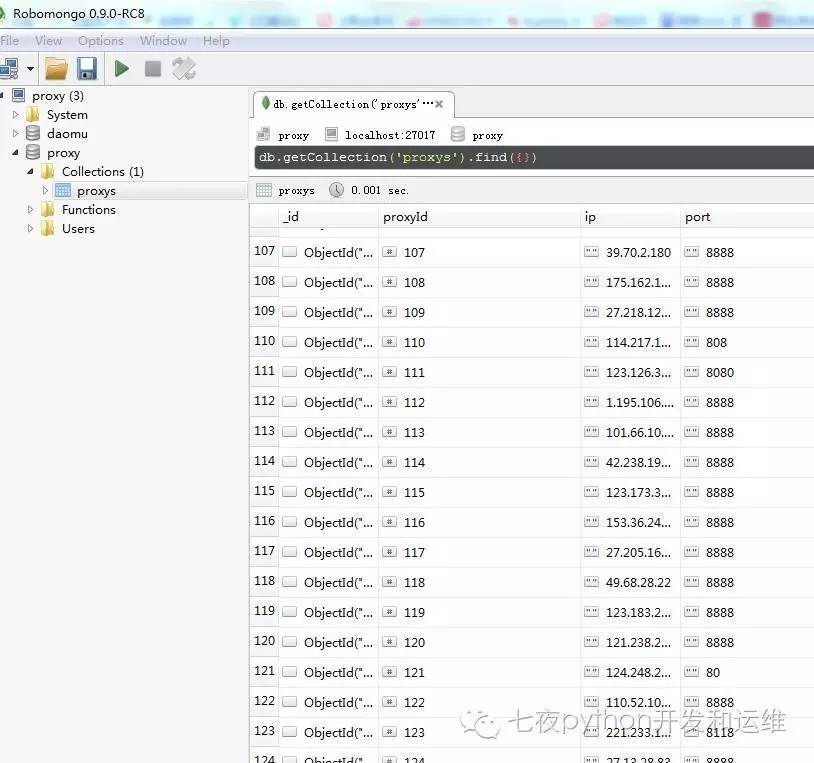The height and width of the screenshot is (763, 814).
Task: Open the Window menu
Action: tap(163, 40)
